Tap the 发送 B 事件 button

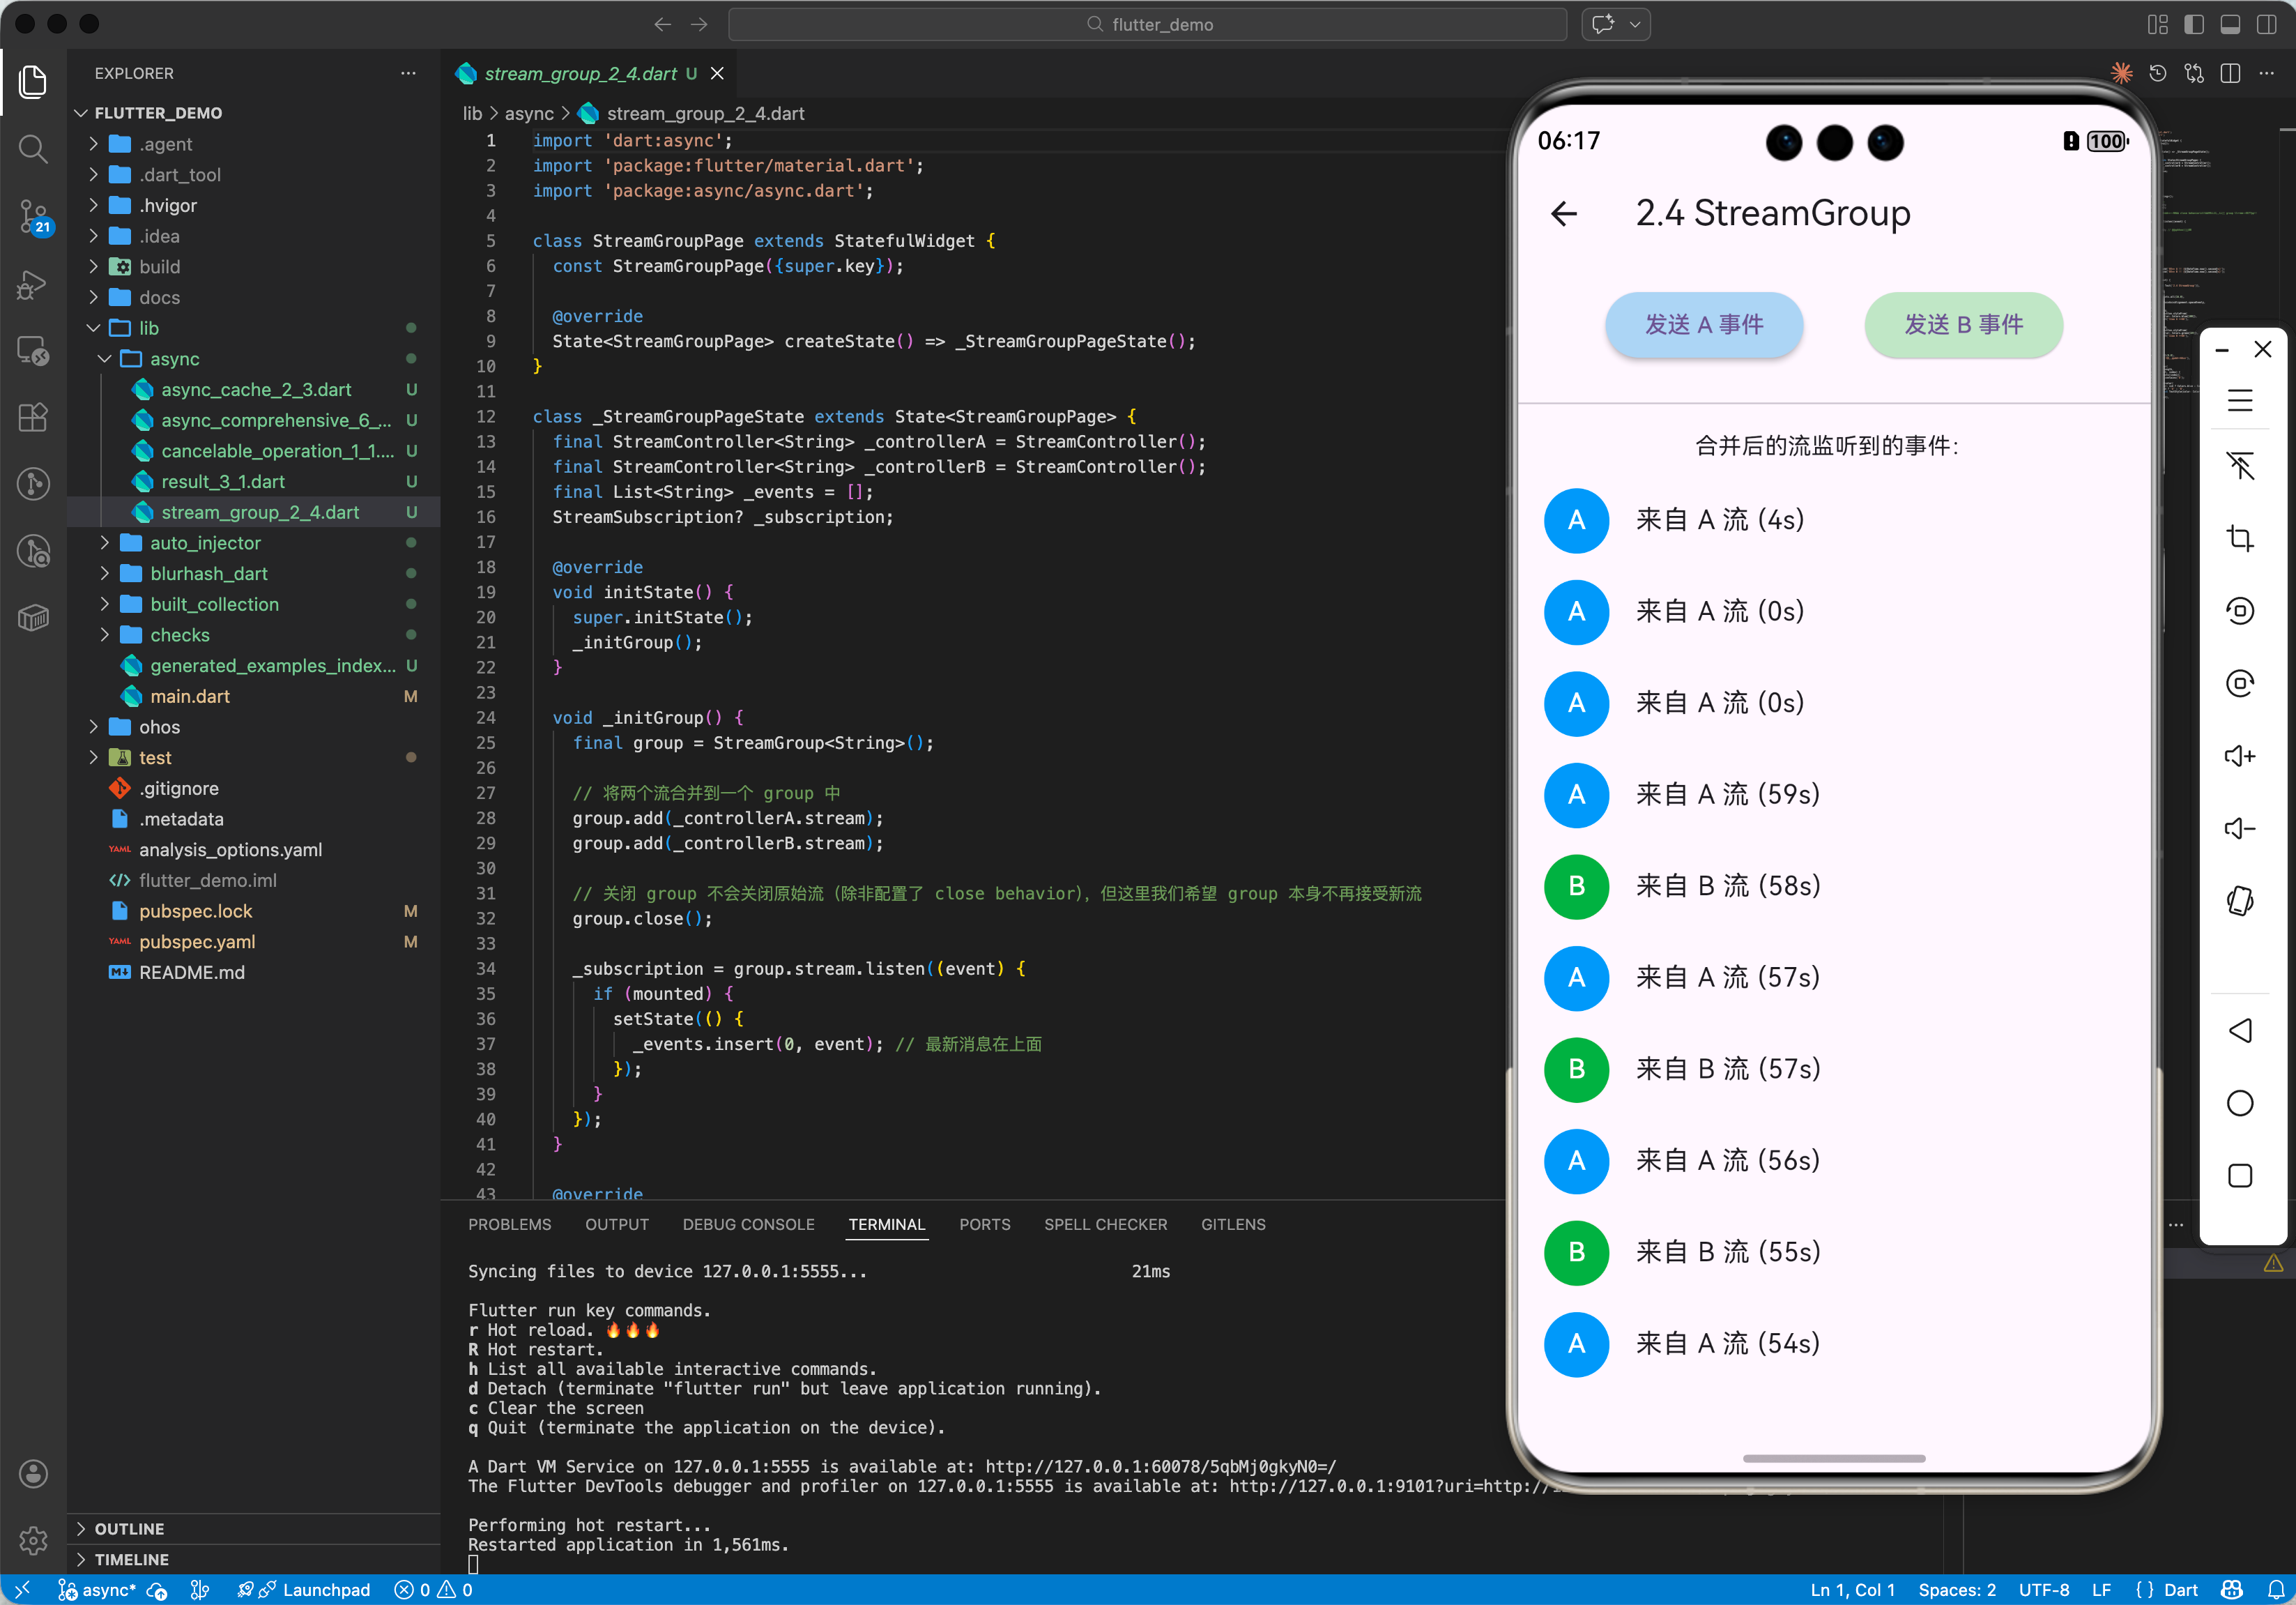pos(1962,325)
